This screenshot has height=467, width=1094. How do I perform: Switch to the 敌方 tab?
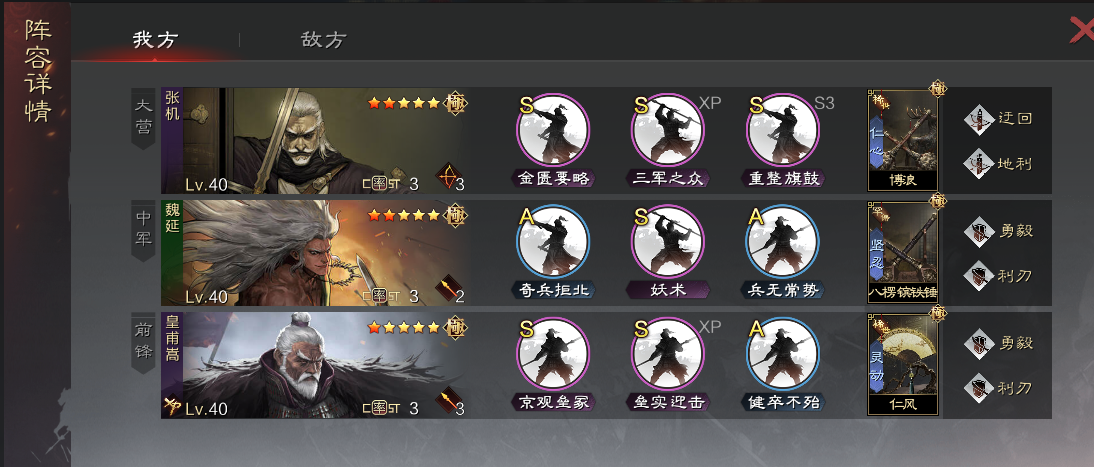[323, 40]
